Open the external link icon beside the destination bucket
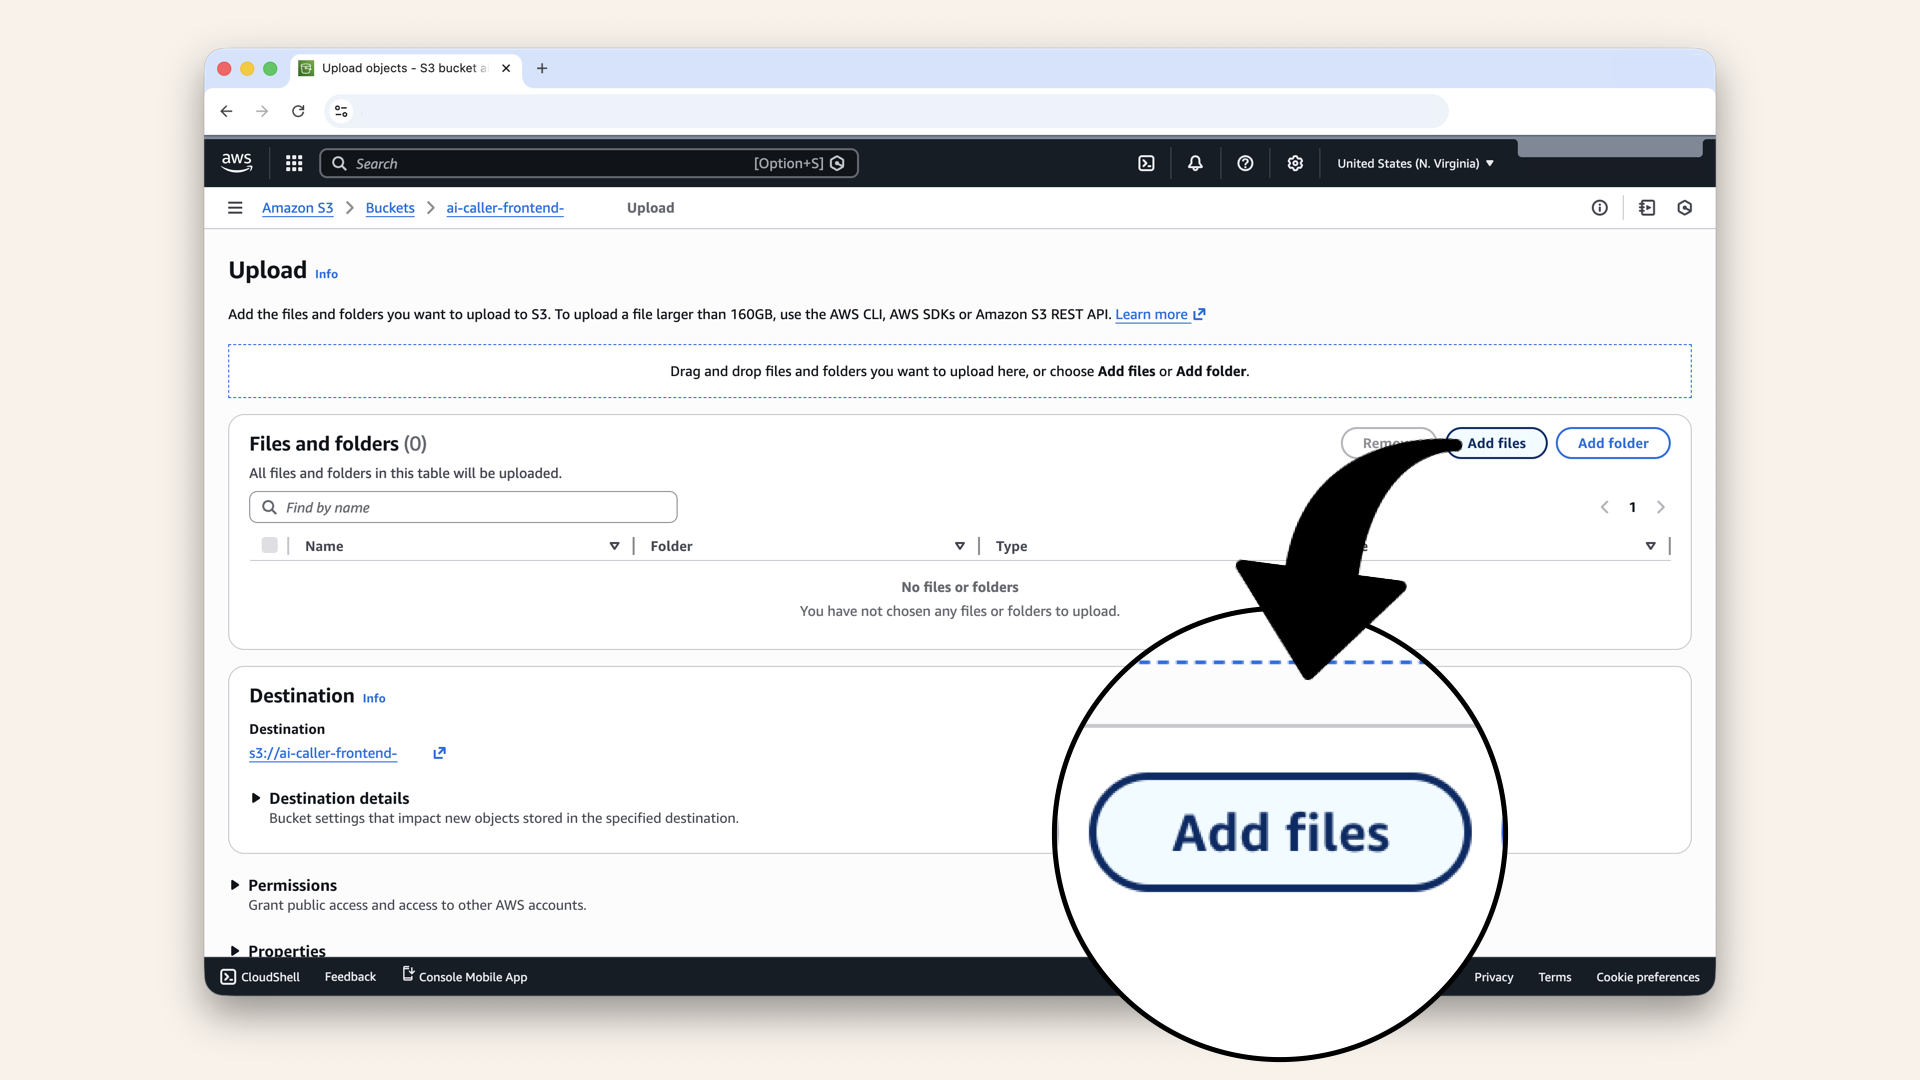Image resolution: width=1920 pixels, height=1080 pixels. [438, 753]
